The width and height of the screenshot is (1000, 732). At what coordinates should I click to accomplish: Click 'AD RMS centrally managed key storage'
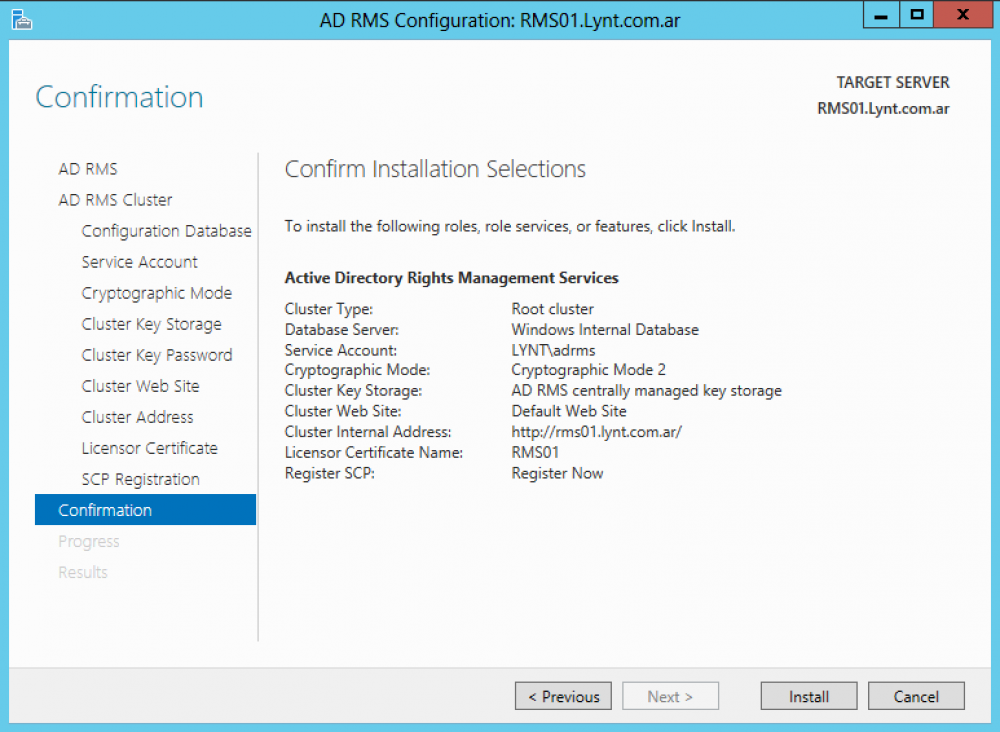coord(647,391)
